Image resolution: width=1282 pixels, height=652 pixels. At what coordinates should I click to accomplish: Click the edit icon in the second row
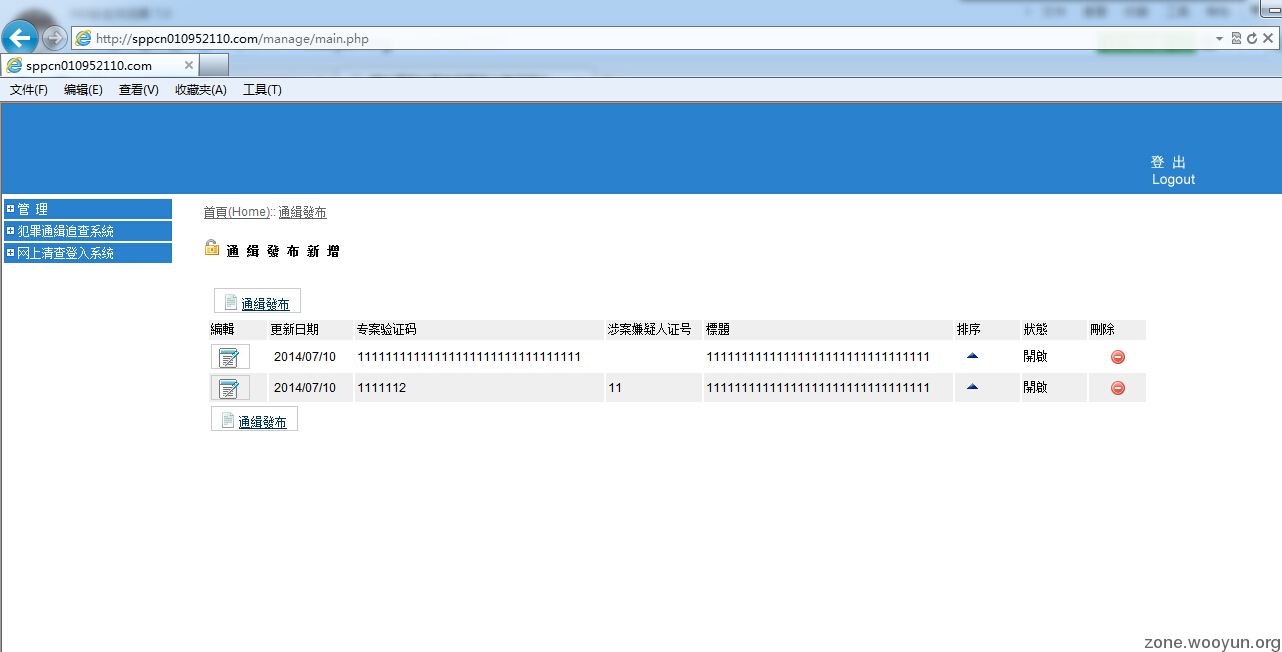coord(229,388)
